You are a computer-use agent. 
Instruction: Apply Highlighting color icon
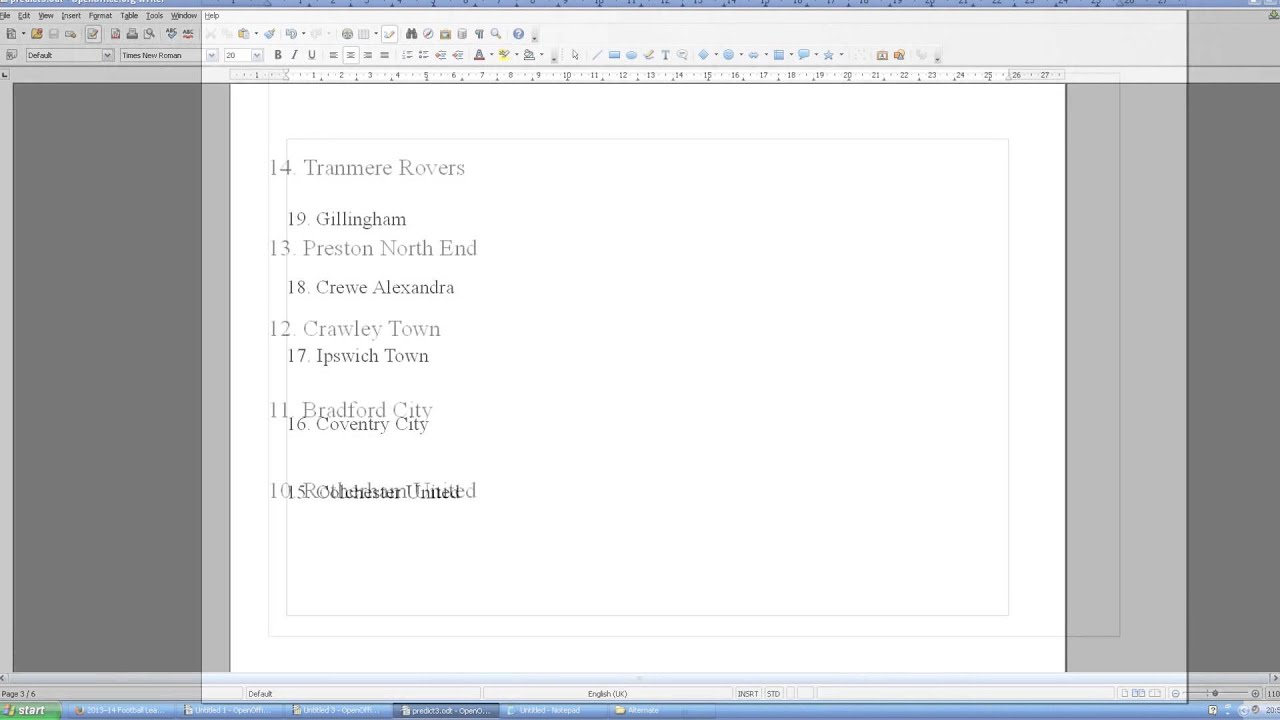504,55
